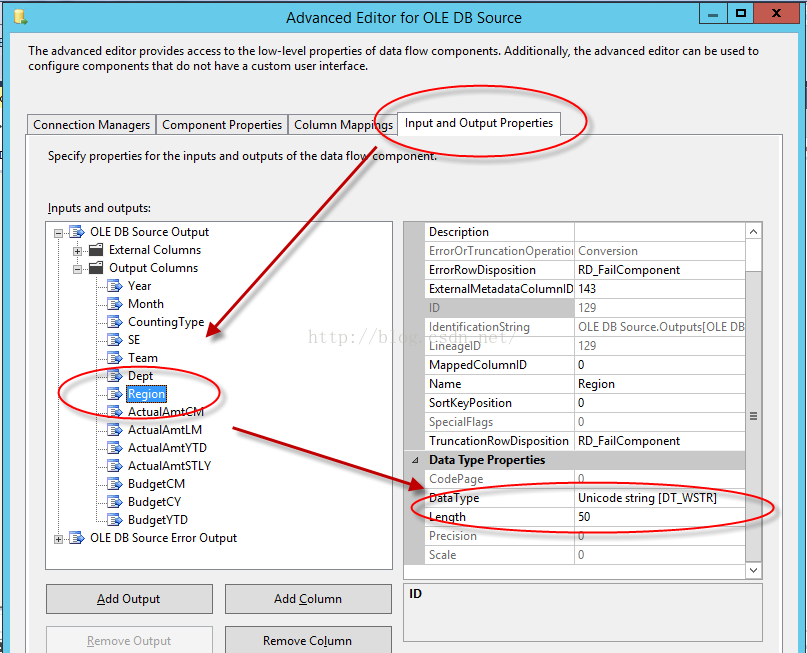Click the BudgetCM column icon
The image size is (807, 653).
[x=115, y=484]
